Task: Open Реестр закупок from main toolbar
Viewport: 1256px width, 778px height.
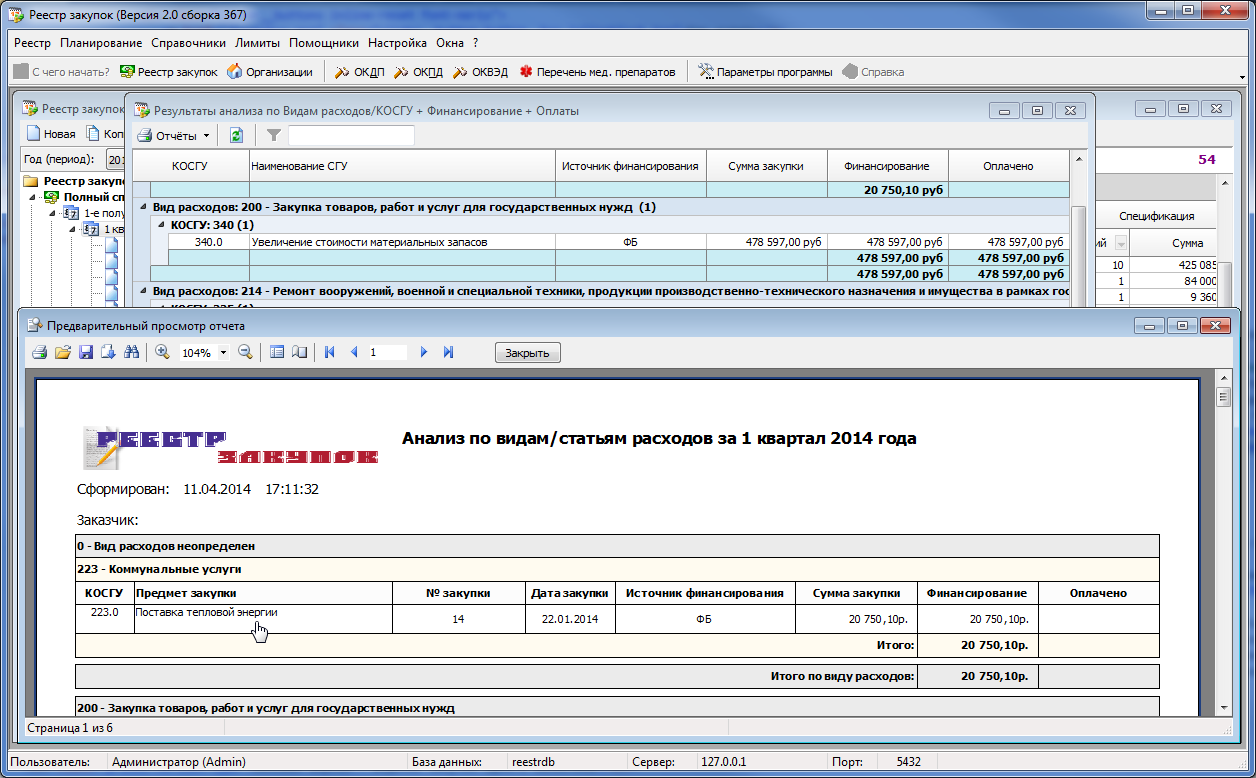Action: 168,72
